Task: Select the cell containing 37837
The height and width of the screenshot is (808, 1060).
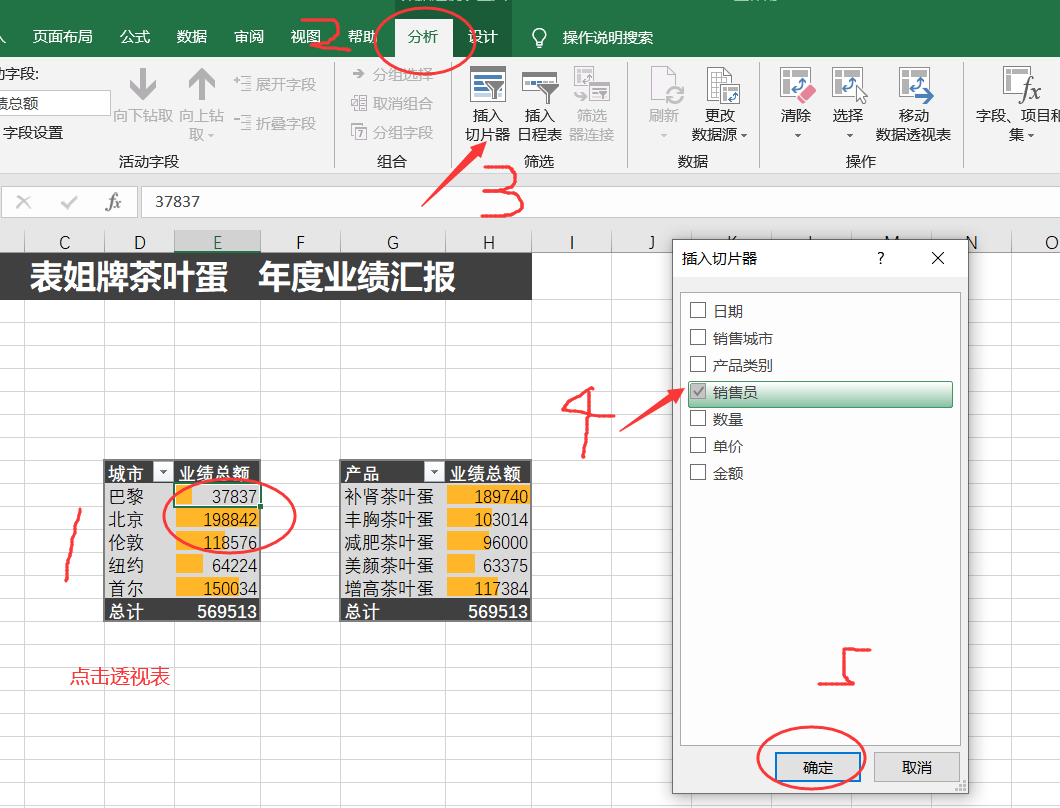Action: (x=222, y=496)
